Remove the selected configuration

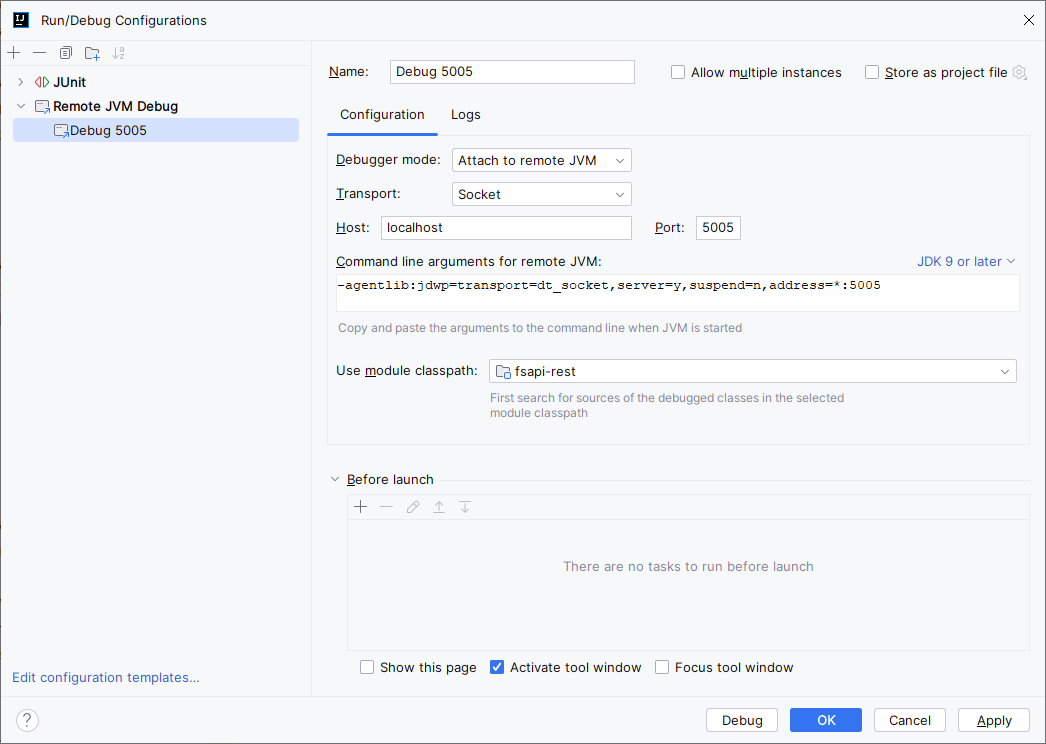(39, 52)
